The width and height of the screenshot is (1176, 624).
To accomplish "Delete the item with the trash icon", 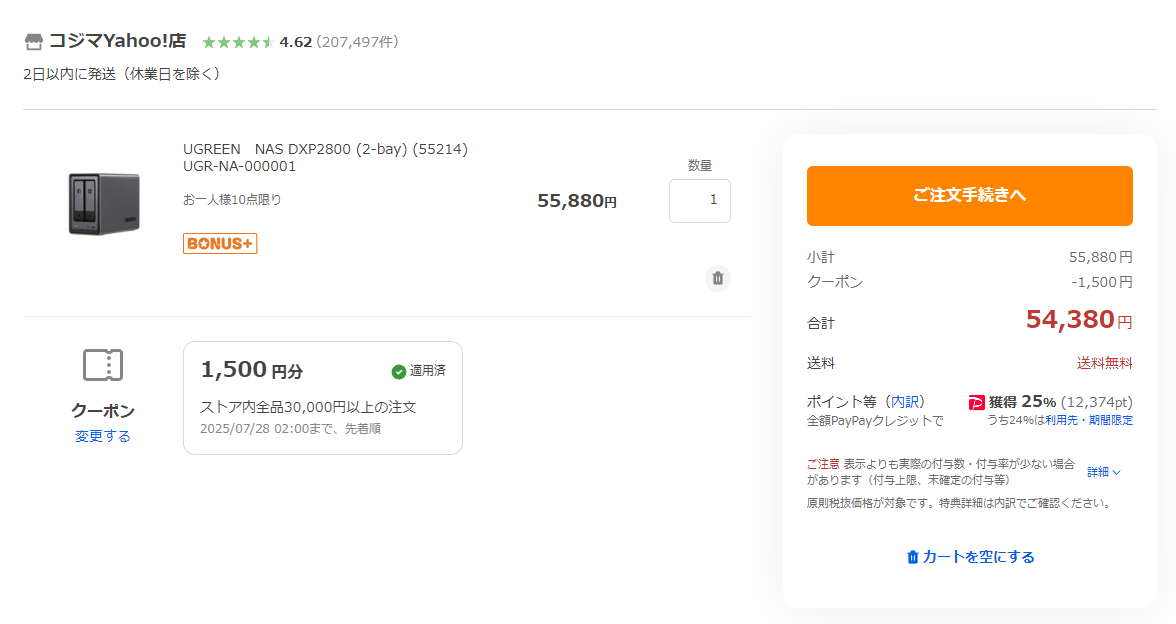I will 718,278.
